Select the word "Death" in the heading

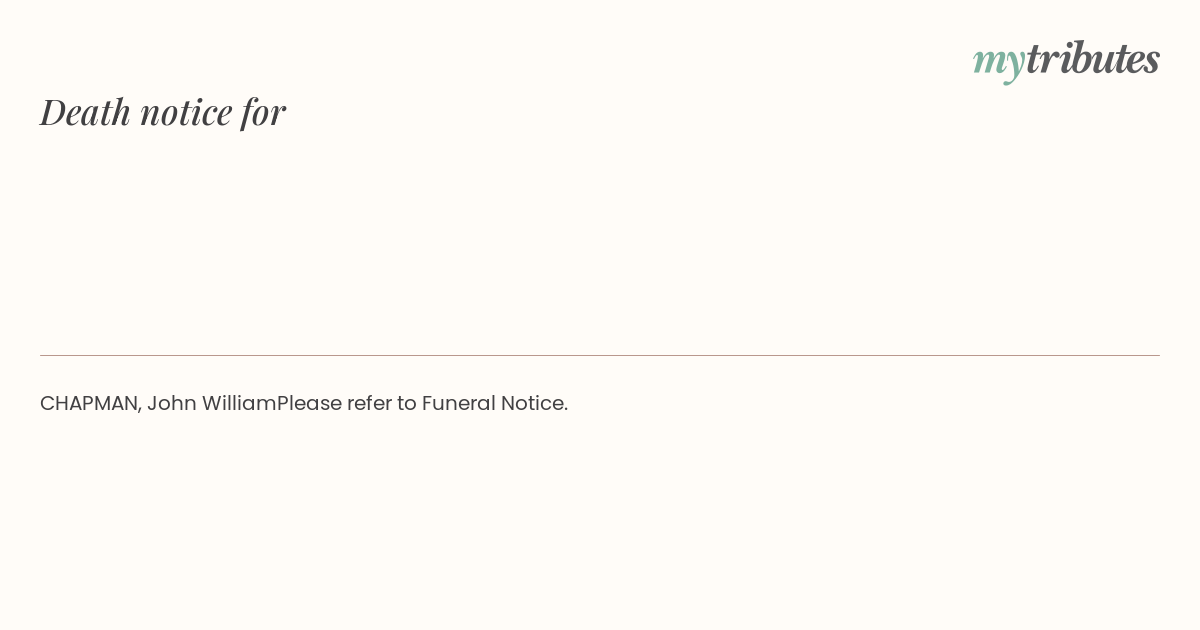tap(85, 111)
